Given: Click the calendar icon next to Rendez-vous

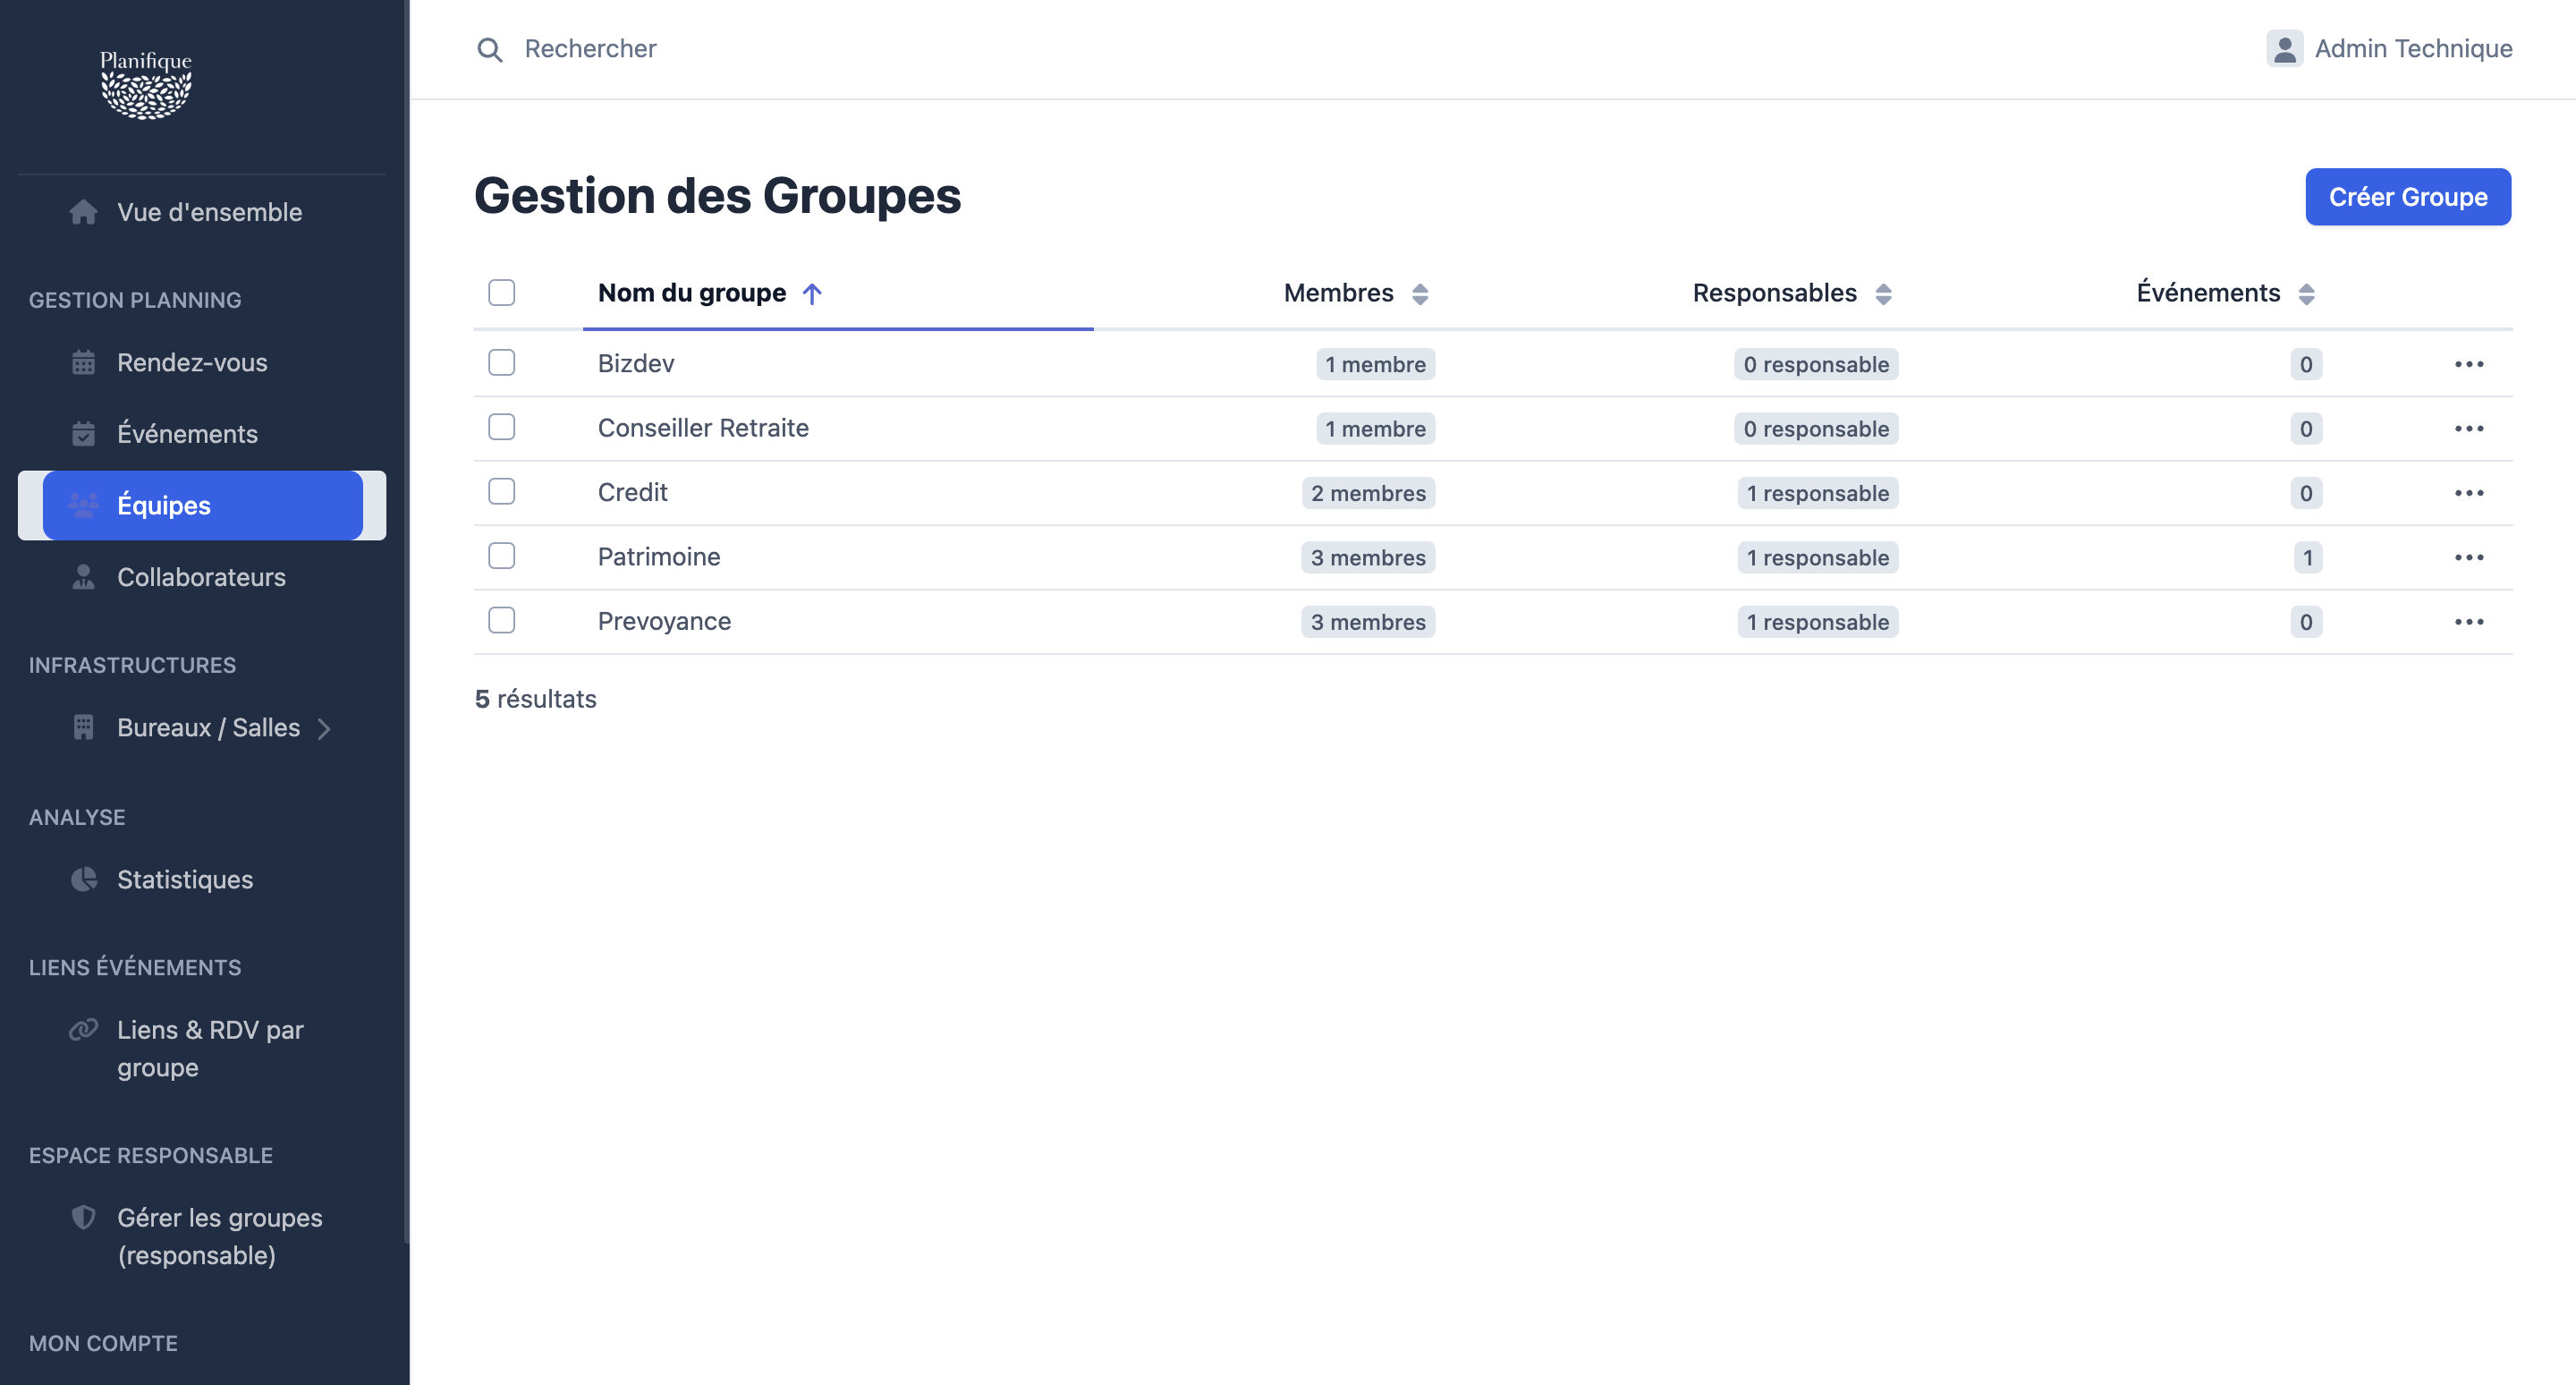Looking at the screenshot, I should [x=84, y=362].
